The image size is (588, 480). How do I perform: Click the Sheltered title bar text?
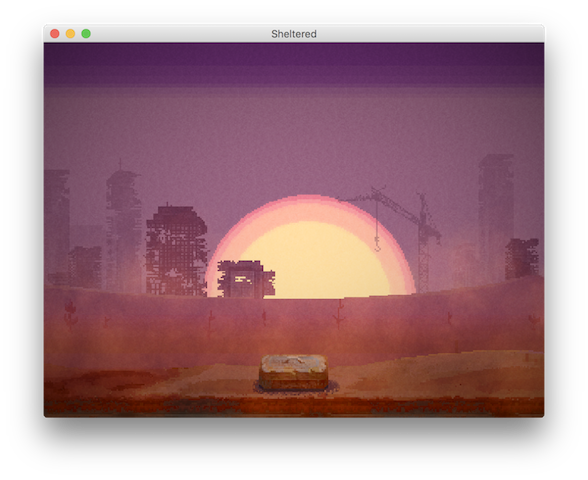294,34
